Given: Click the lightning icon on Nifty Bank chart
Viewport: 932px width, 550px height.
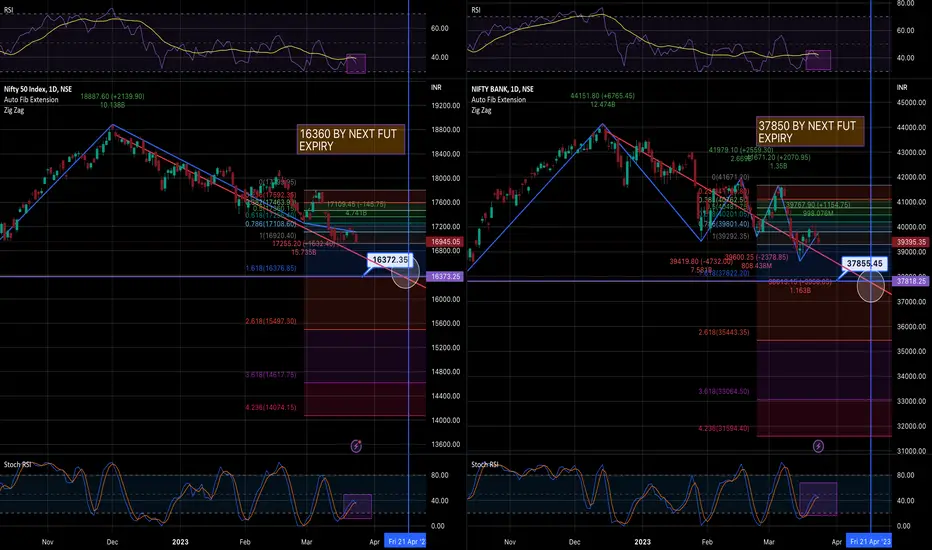Looking at the screenshot, I should coord(818,445).
